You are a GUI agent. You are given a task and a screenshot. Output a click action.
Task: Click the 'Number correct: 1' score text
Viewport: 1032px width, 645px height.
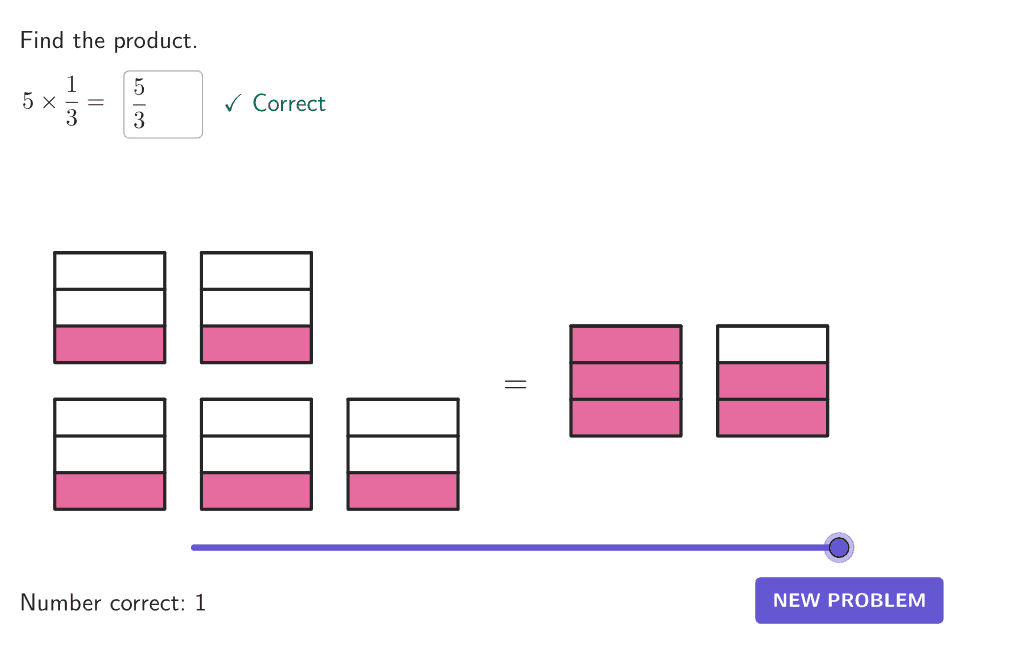(x=113, y=603)
